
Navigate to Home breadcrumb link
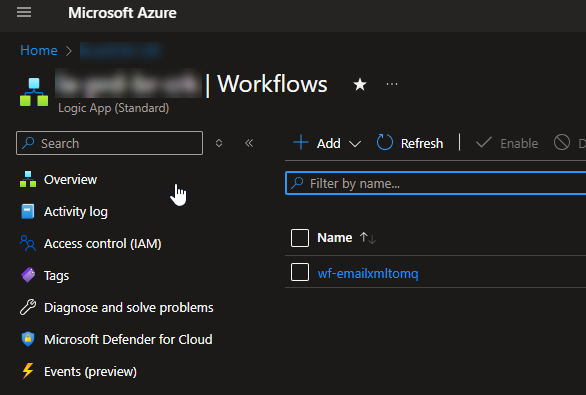(x=39, y=50)
